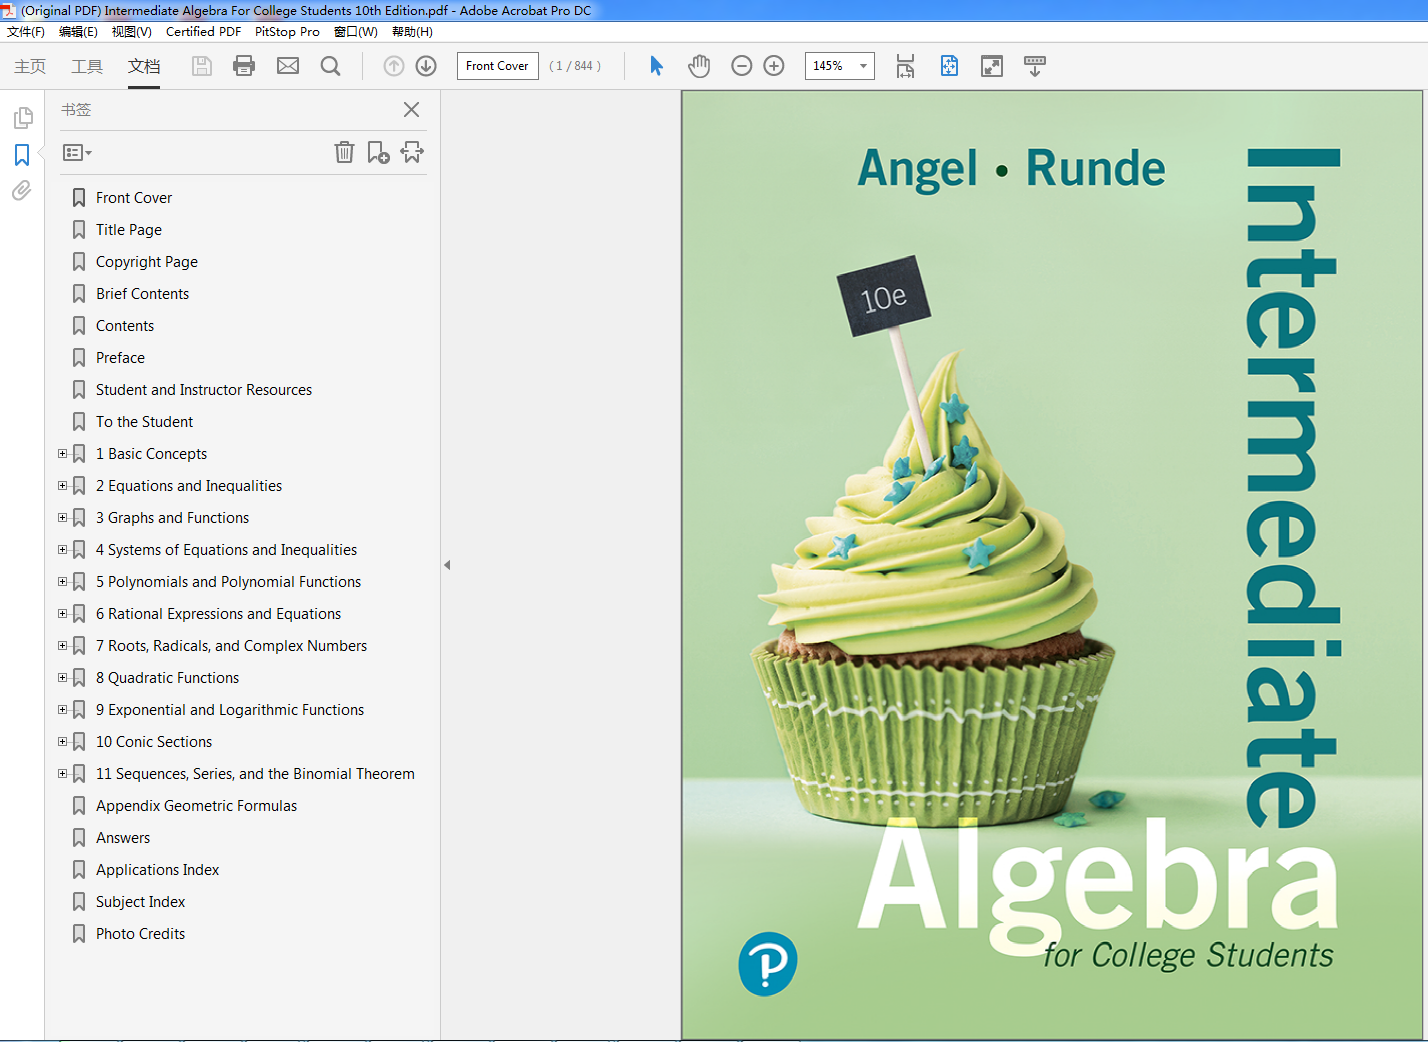Jump to the Answers bookmark

point(123,838)
